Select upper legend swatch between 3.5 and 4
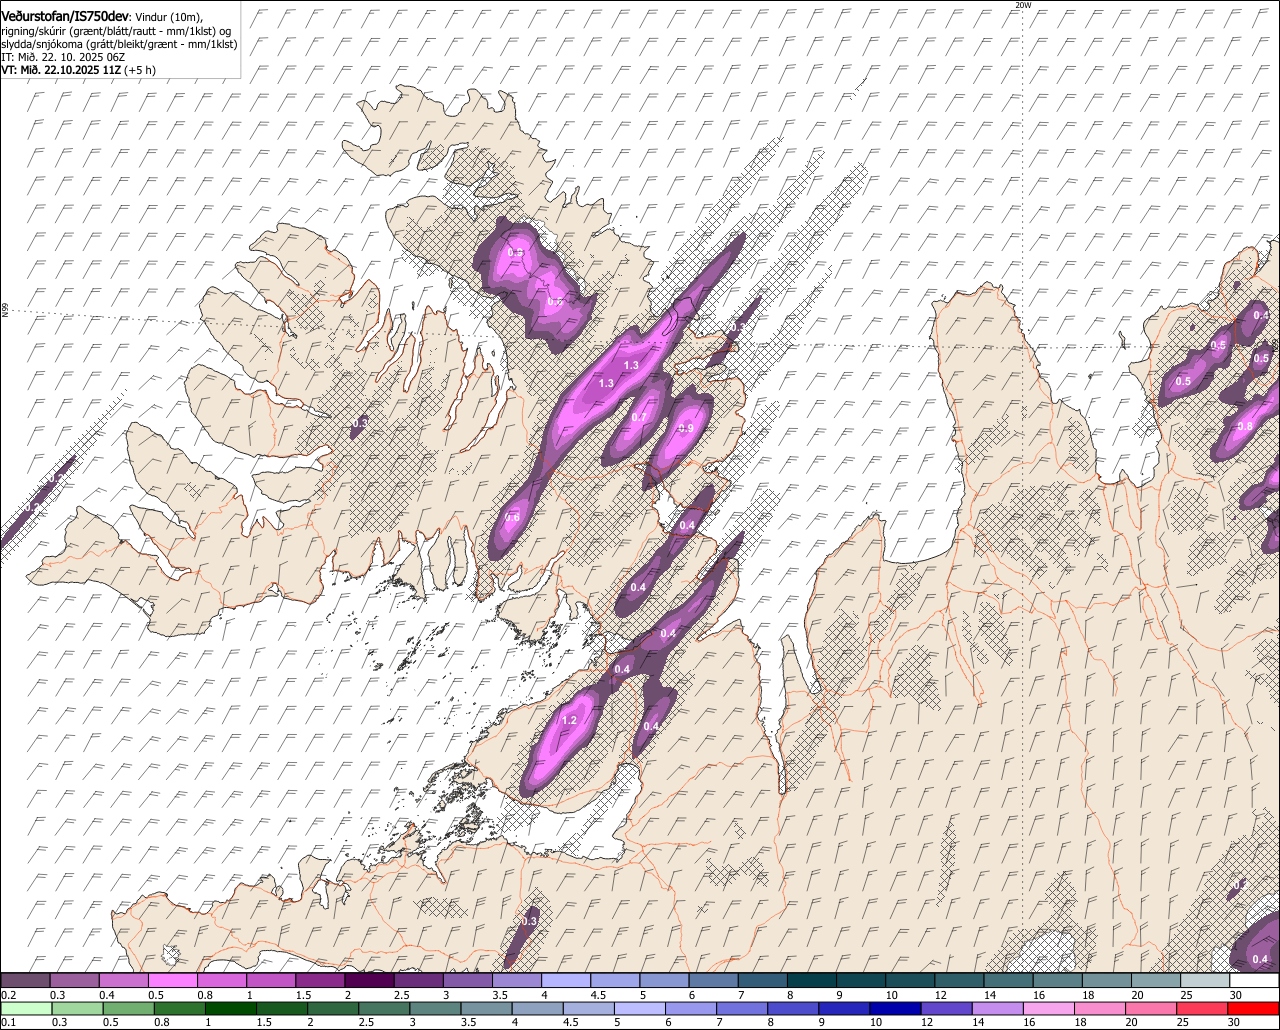Screen dimensions: 1280x1030 tap(517, 980)
